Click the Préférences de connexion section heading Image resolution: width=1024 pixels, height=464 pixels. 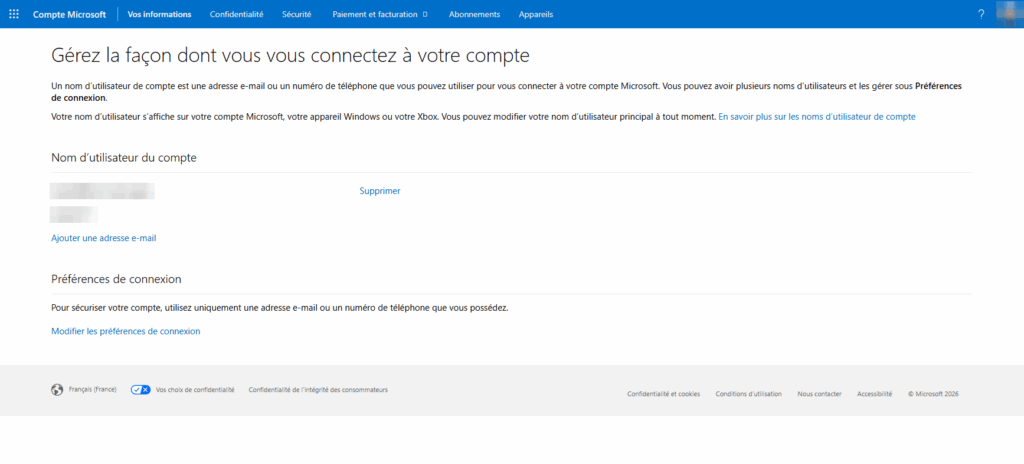pyautogui.click(x=116, y=279)
